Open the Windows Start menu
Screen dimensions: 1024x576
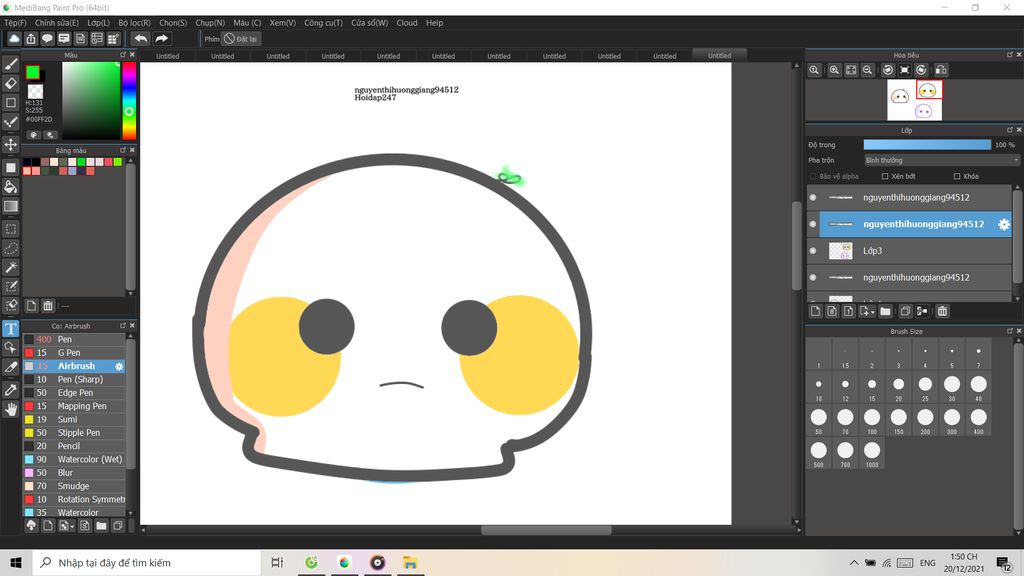(16, 562)
